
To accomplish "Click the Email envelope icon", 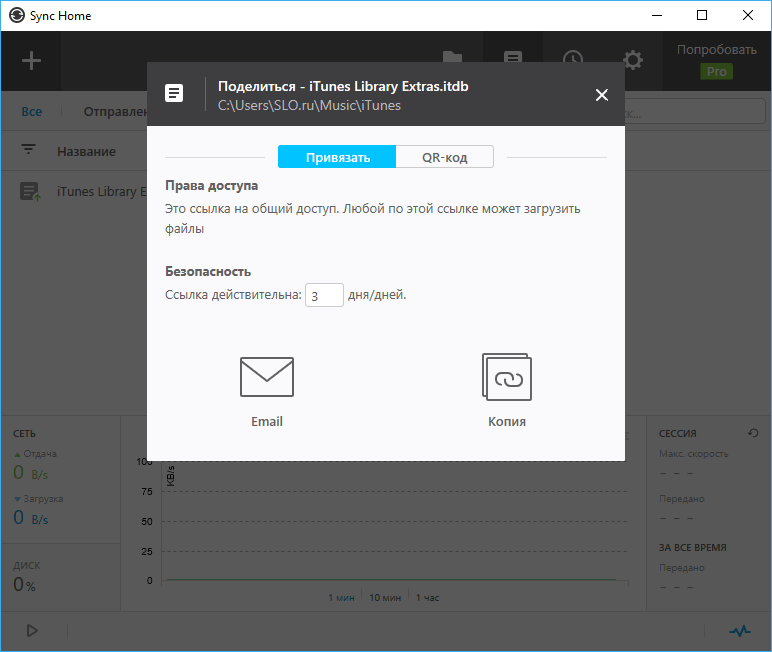I will pos(267,377).
